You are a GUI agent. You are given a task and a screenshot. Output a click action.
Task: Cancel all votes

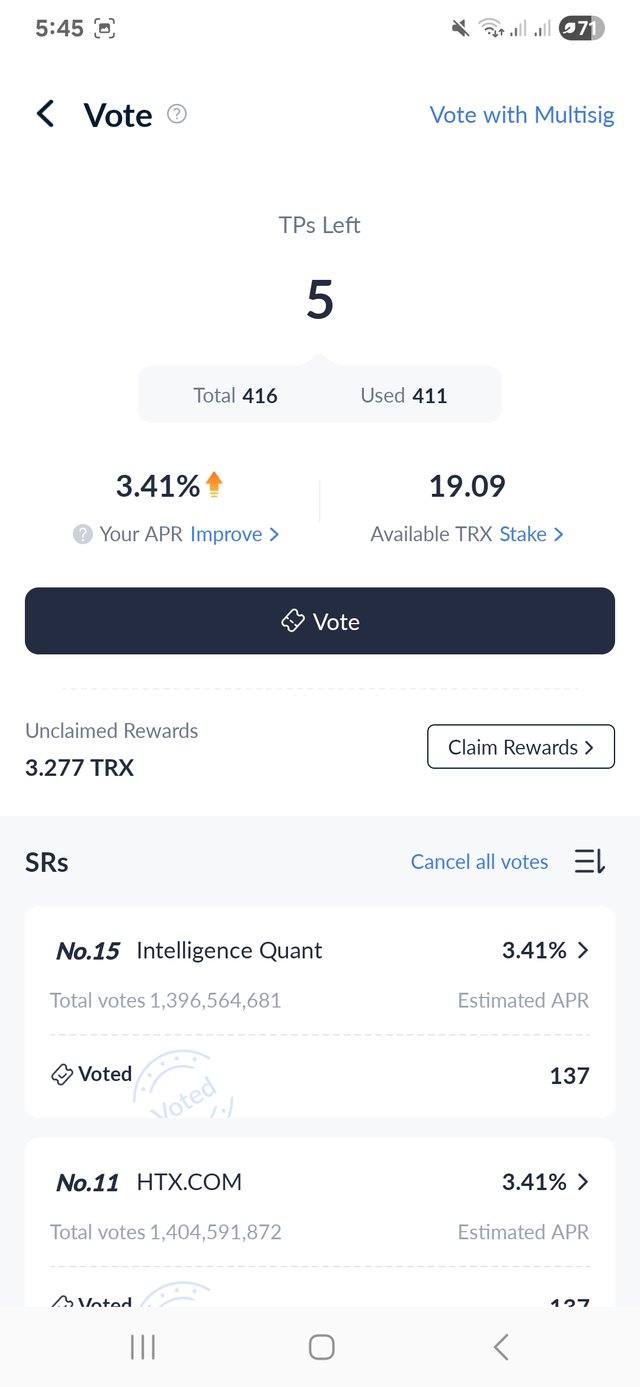coord(479,862)
